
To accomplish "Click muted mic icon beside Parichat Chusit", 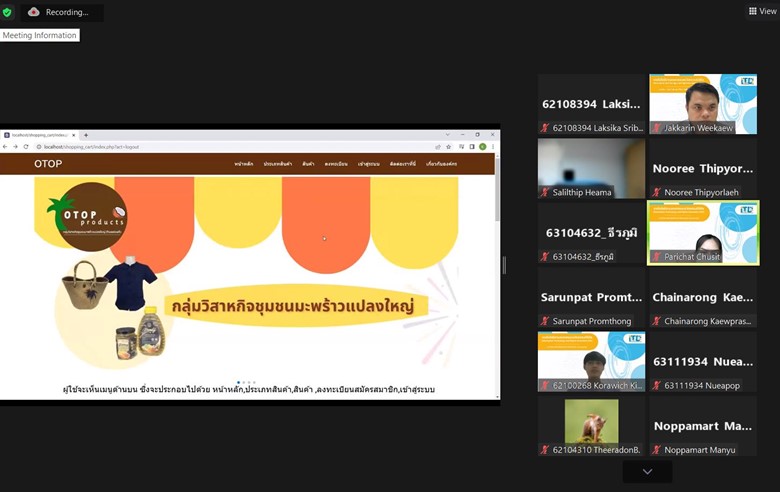I will click(657, 257).
